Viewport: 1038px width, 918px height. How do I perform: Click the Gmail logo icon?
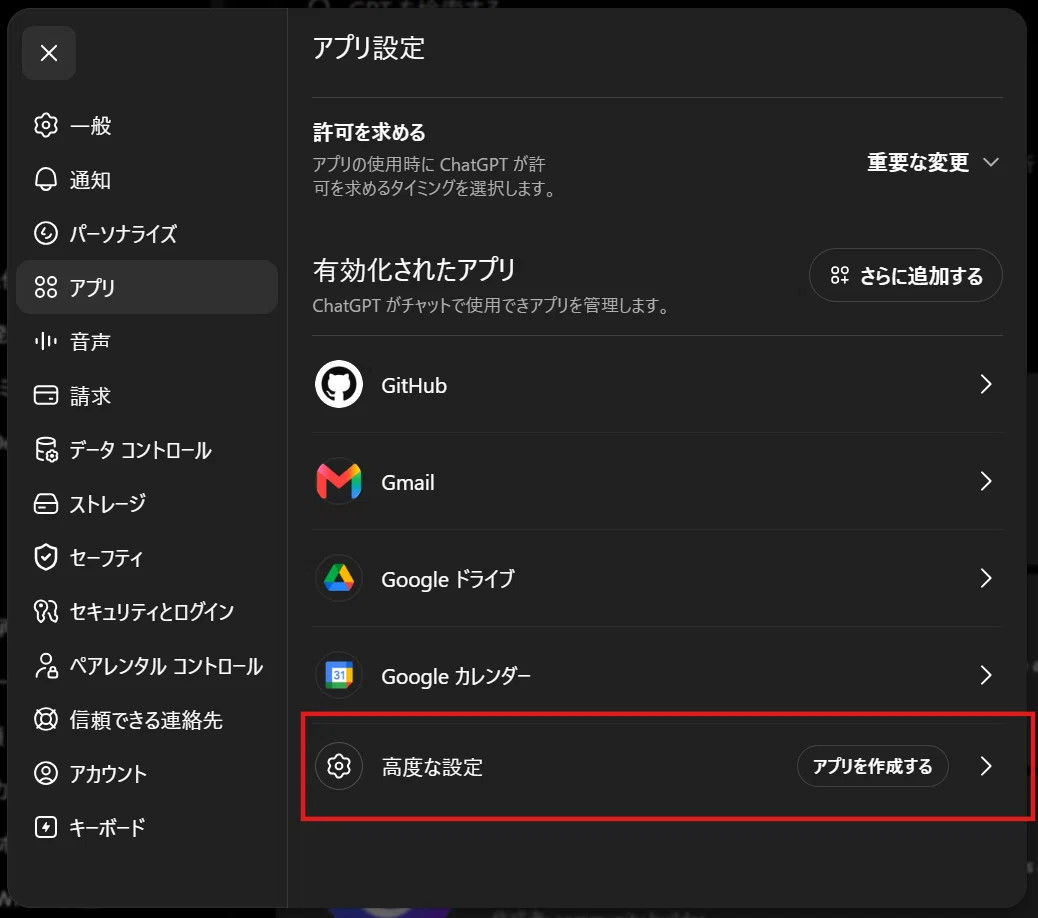(339, 481)
